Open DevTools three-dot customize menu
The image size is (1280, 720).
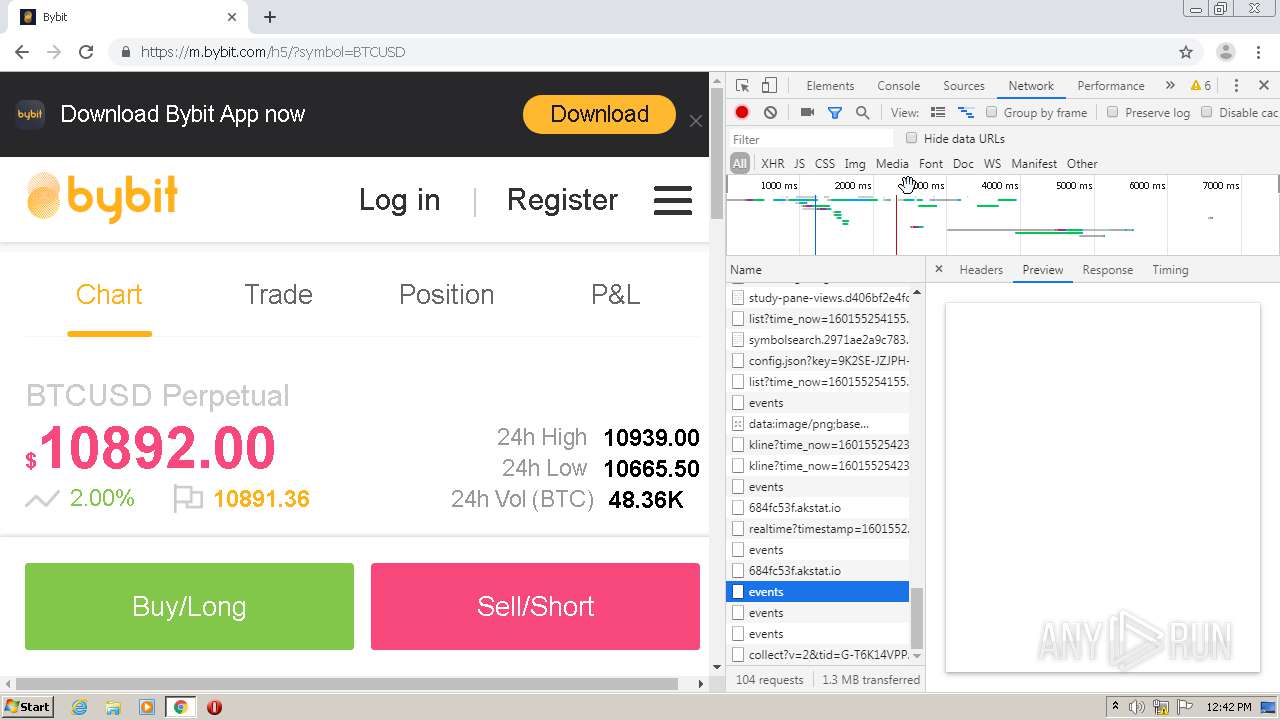coord(1236,86)
